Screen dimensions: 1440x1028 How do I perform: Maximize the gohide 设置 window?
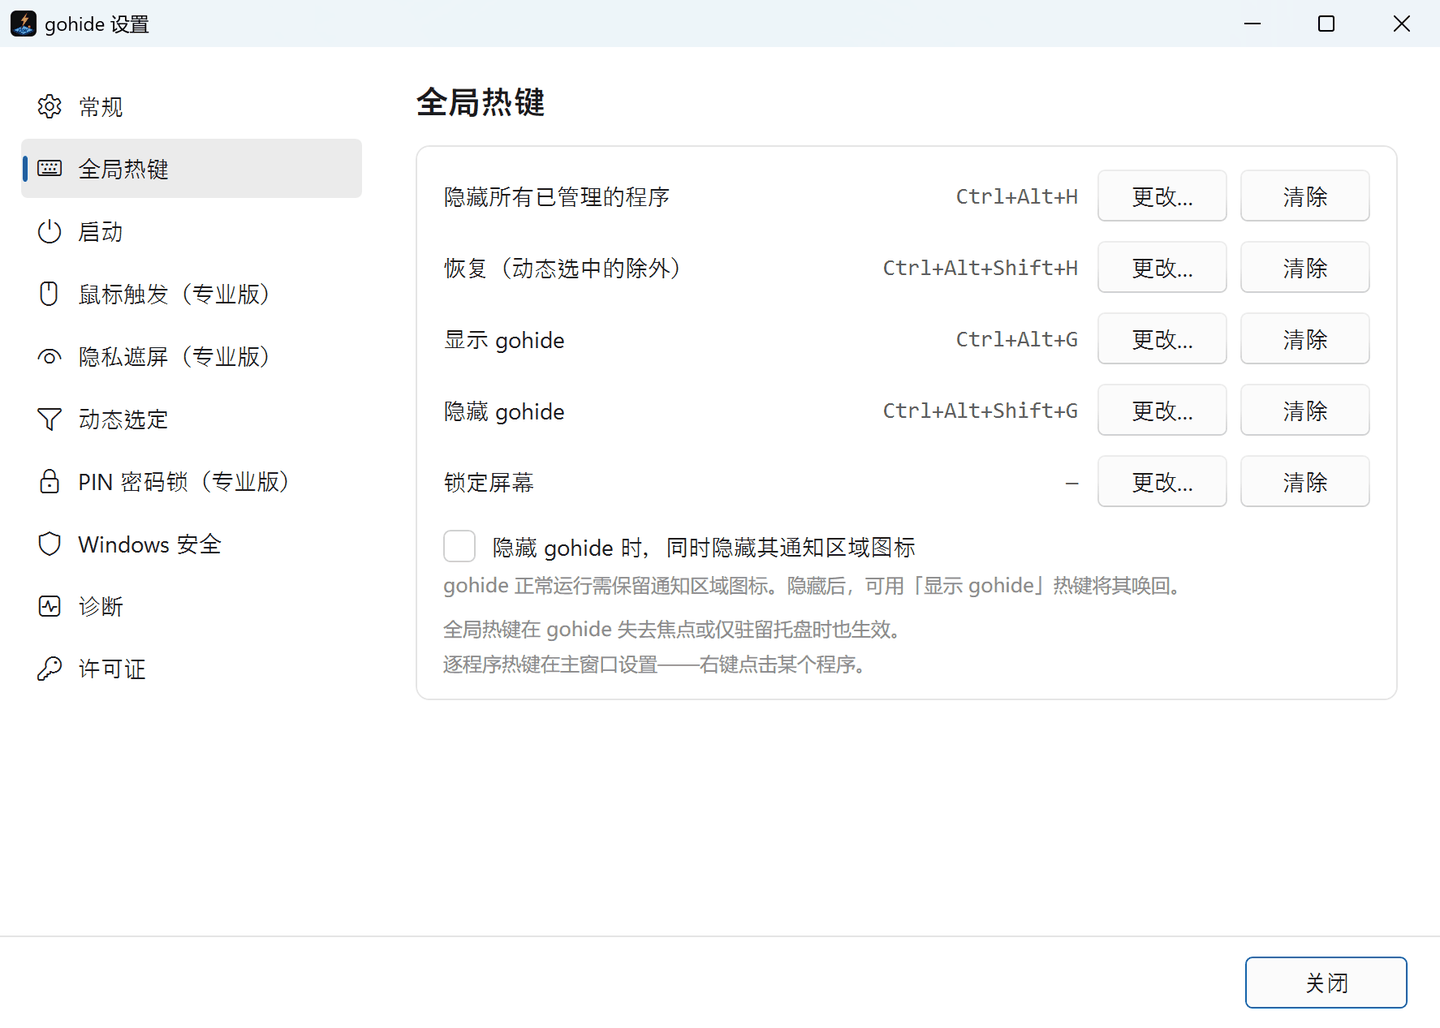click(x=1326, y=23)
